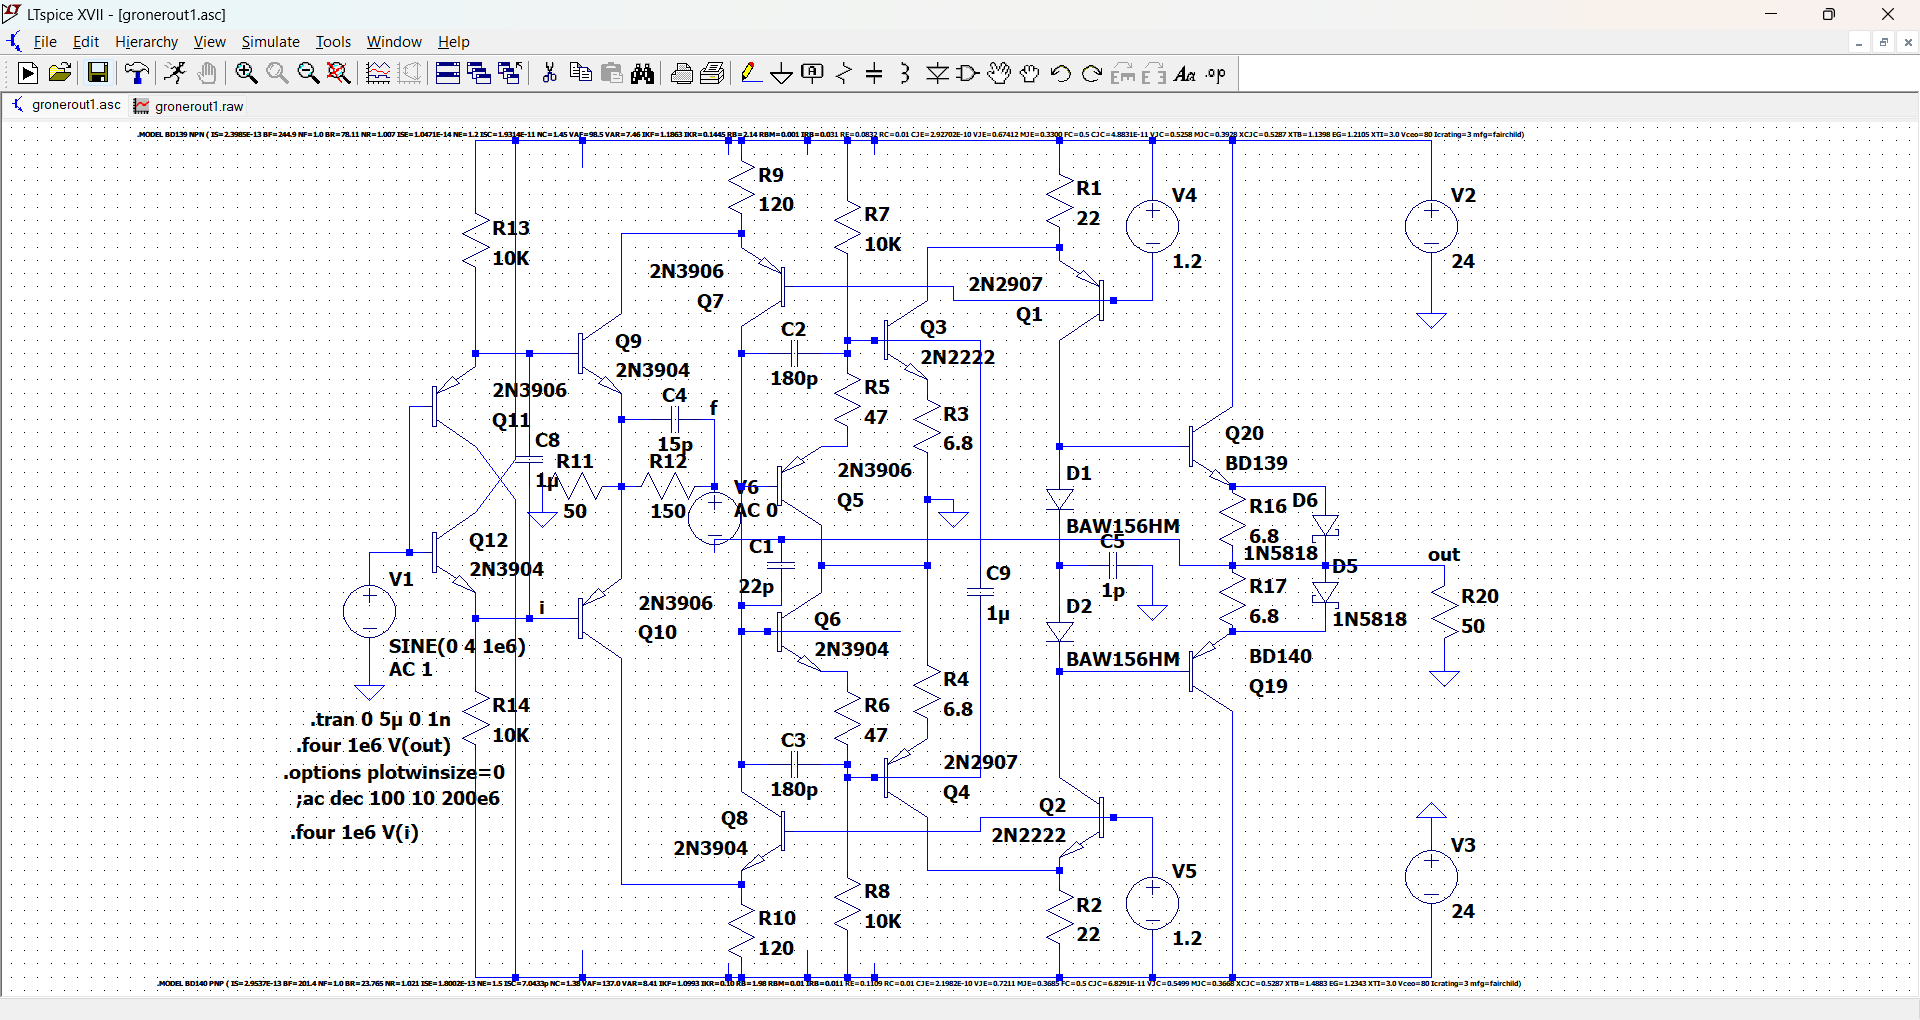1920x1020 pixels.
Task: Click the Print setup printer icon
Action: click(713, 73)
